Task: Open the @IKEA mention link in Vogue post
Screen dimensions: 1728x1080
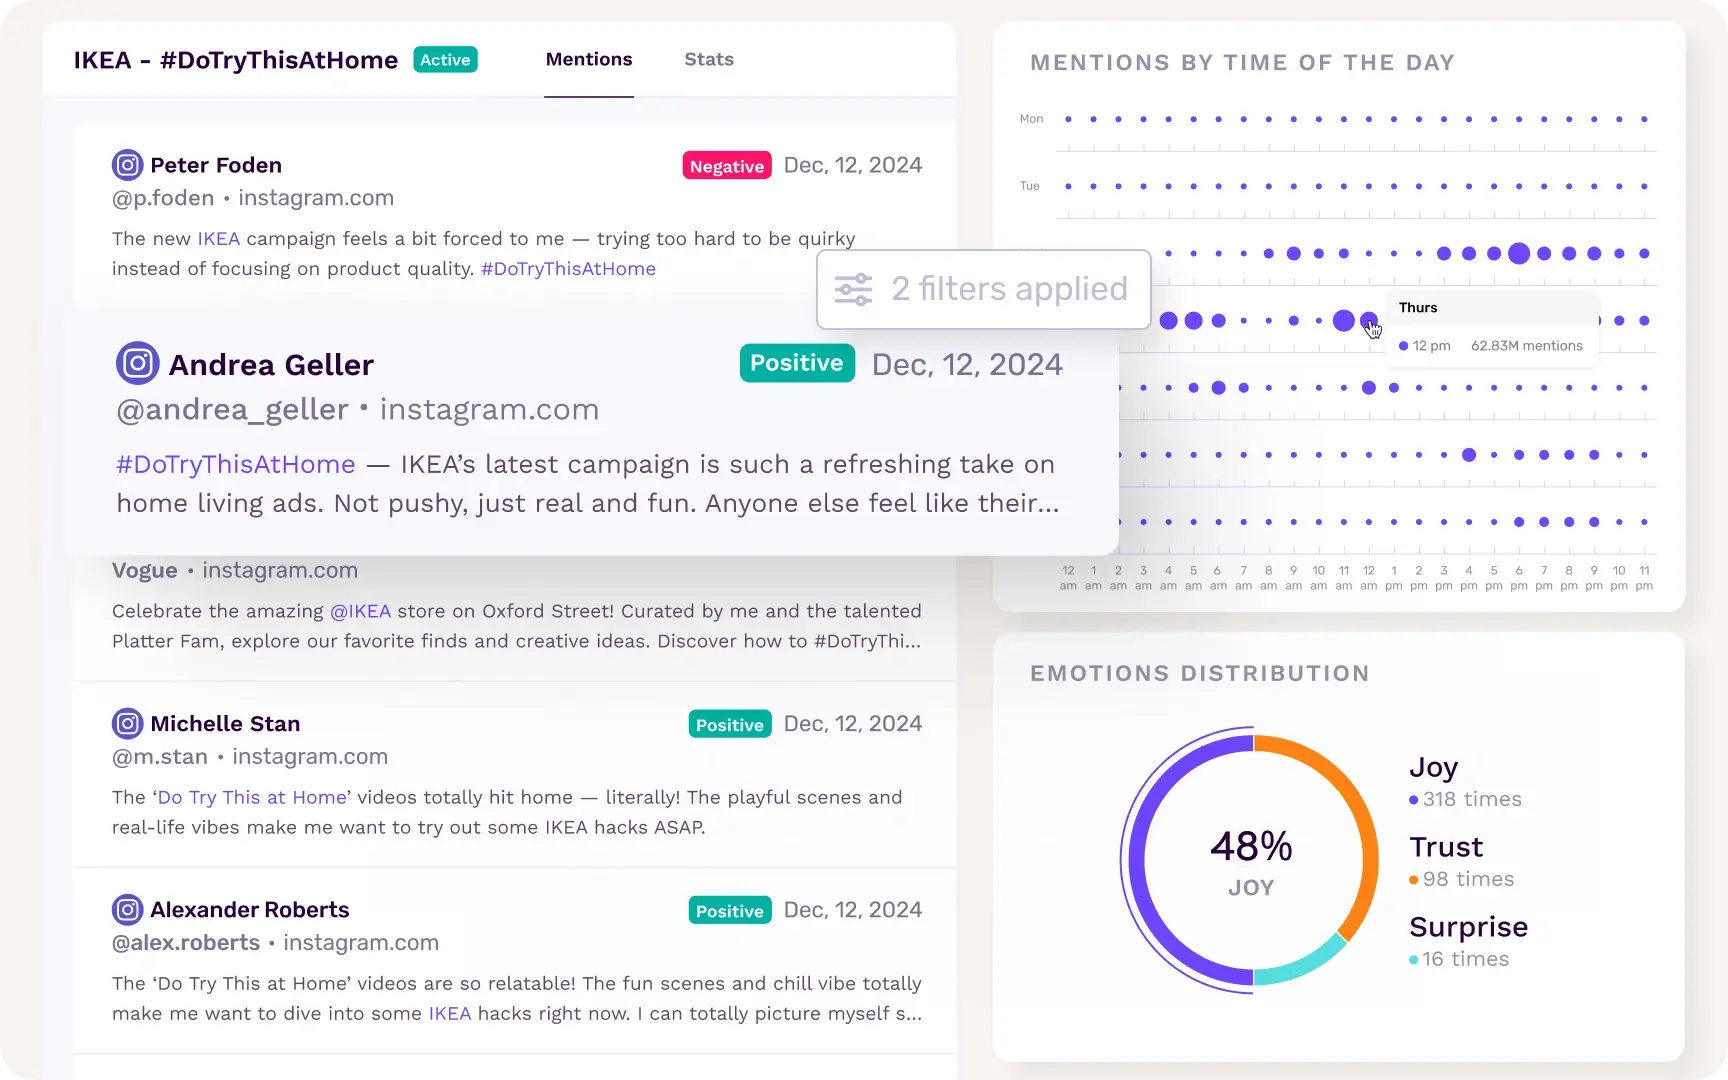Action: click(x=360, y=611)
